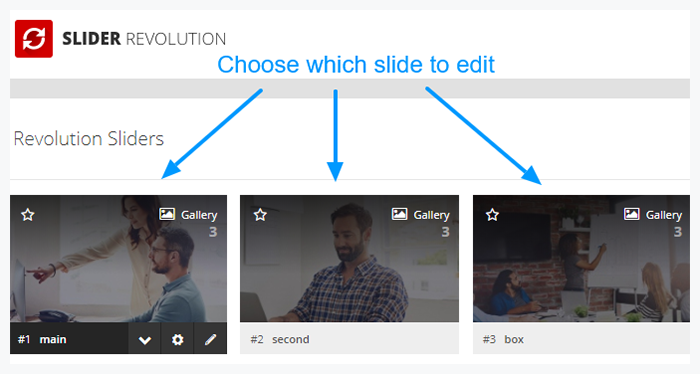700x374 pixels.
Task: Expand the chevron dropdown on #1 main
Action: [145, 340]
